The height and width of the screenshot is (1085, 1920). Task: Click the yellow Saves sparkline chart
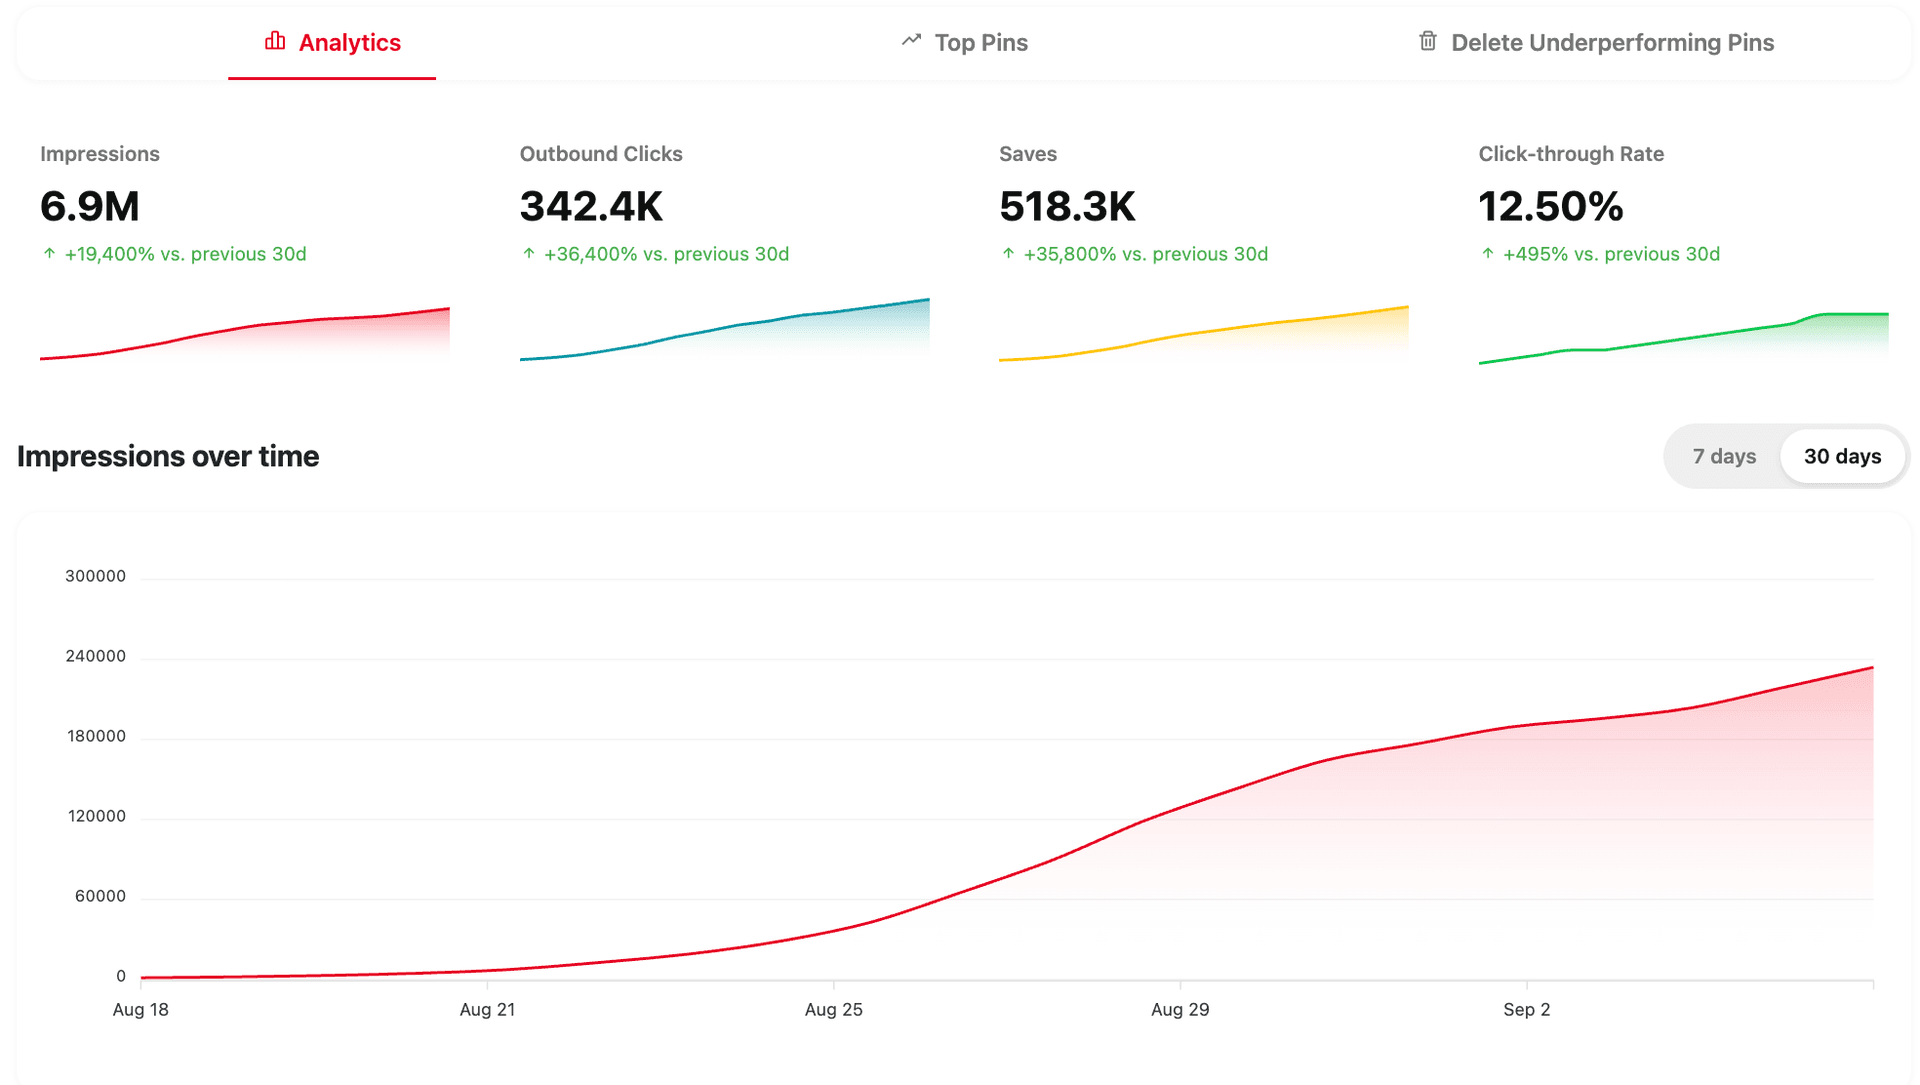(1204, 333)
